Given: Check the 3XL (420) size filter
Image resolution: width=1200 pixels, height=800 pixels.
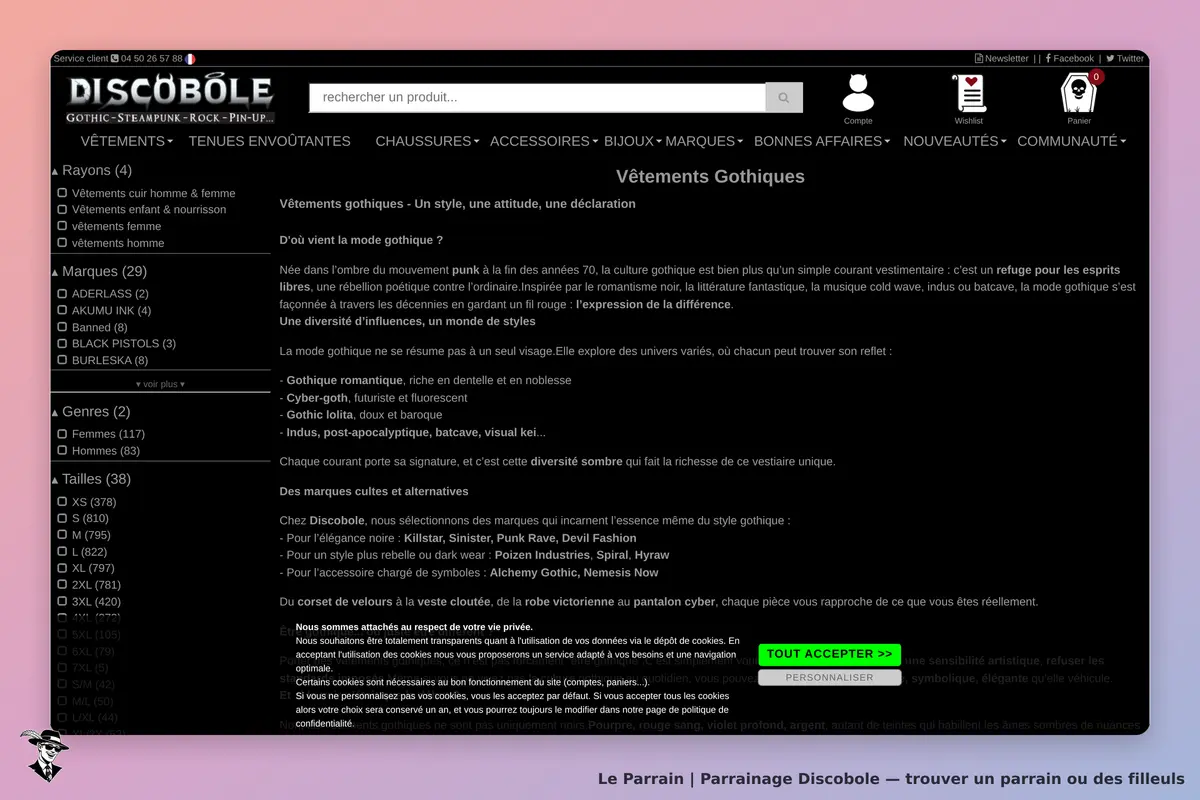Looking at the screenshot, I should [62, 602].
